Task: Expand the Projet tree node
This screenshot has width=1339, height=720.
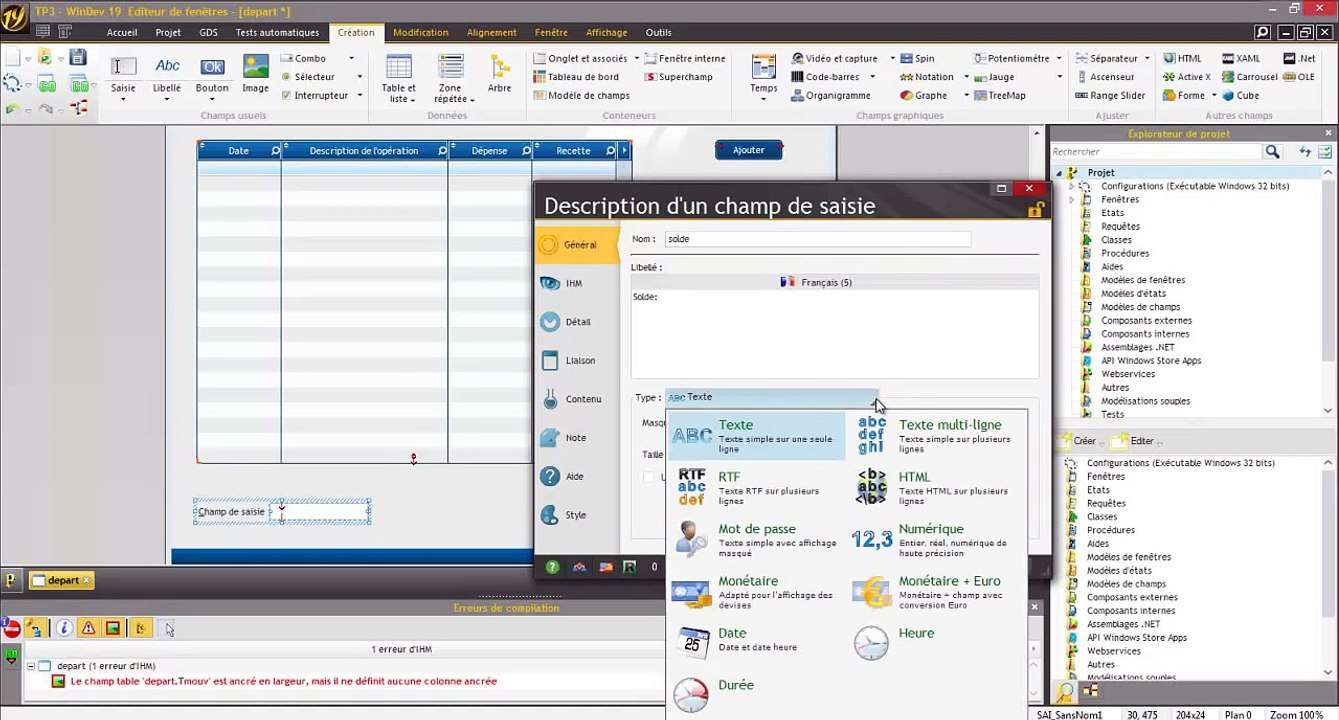Action: click(x=1059, y=173)
